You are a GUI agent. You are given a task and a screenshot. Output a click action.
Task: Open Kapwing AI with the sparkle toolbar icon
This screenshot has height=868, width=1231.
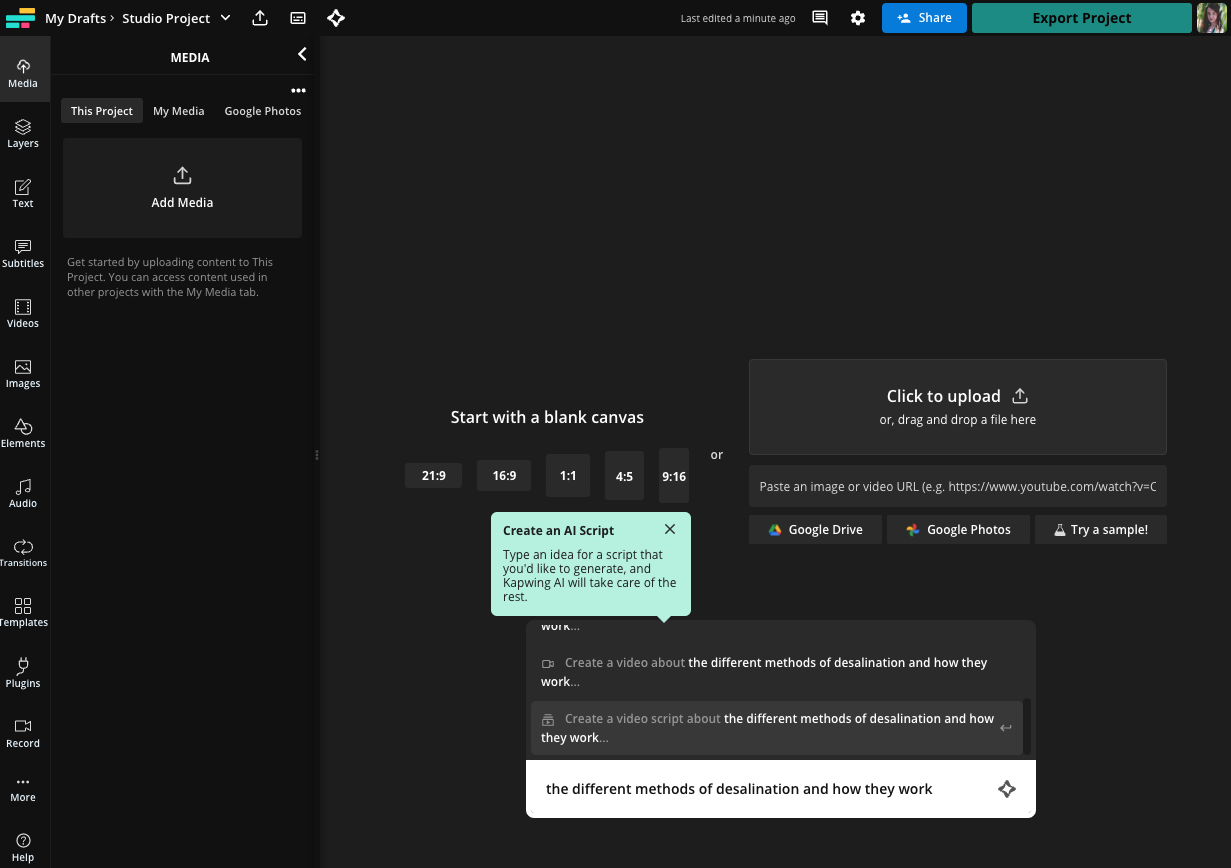tap(336, 18)
